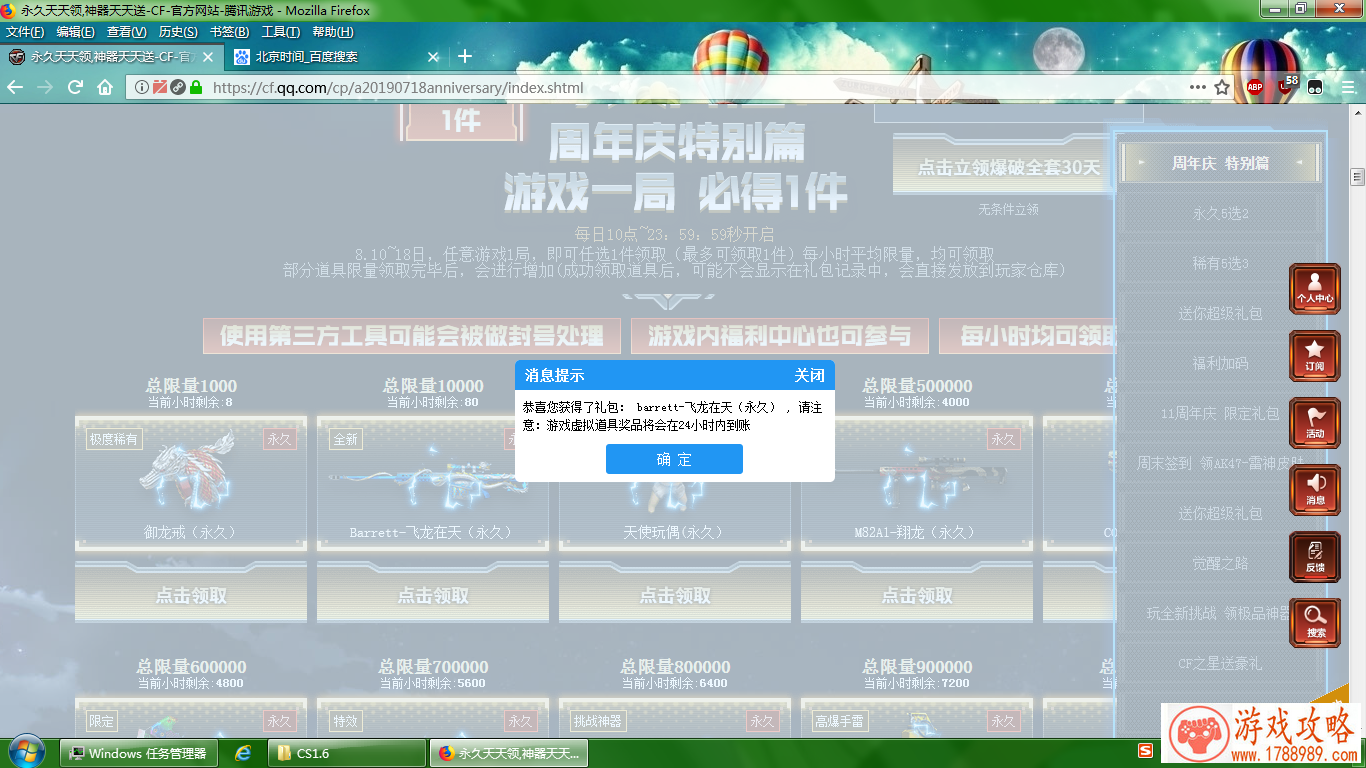The width and height of the screenshot is (1366, 768).
Task: Switch to 北京时间_百度搜索 tab
Action: click(336, 57)
